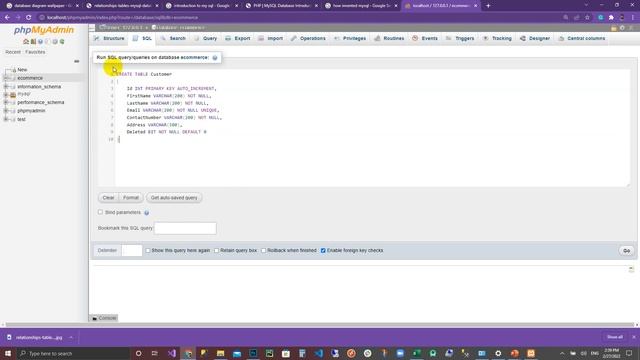Click the yellow lock icon top right
This screenshot has height=360, width=640.
[614, 28]
